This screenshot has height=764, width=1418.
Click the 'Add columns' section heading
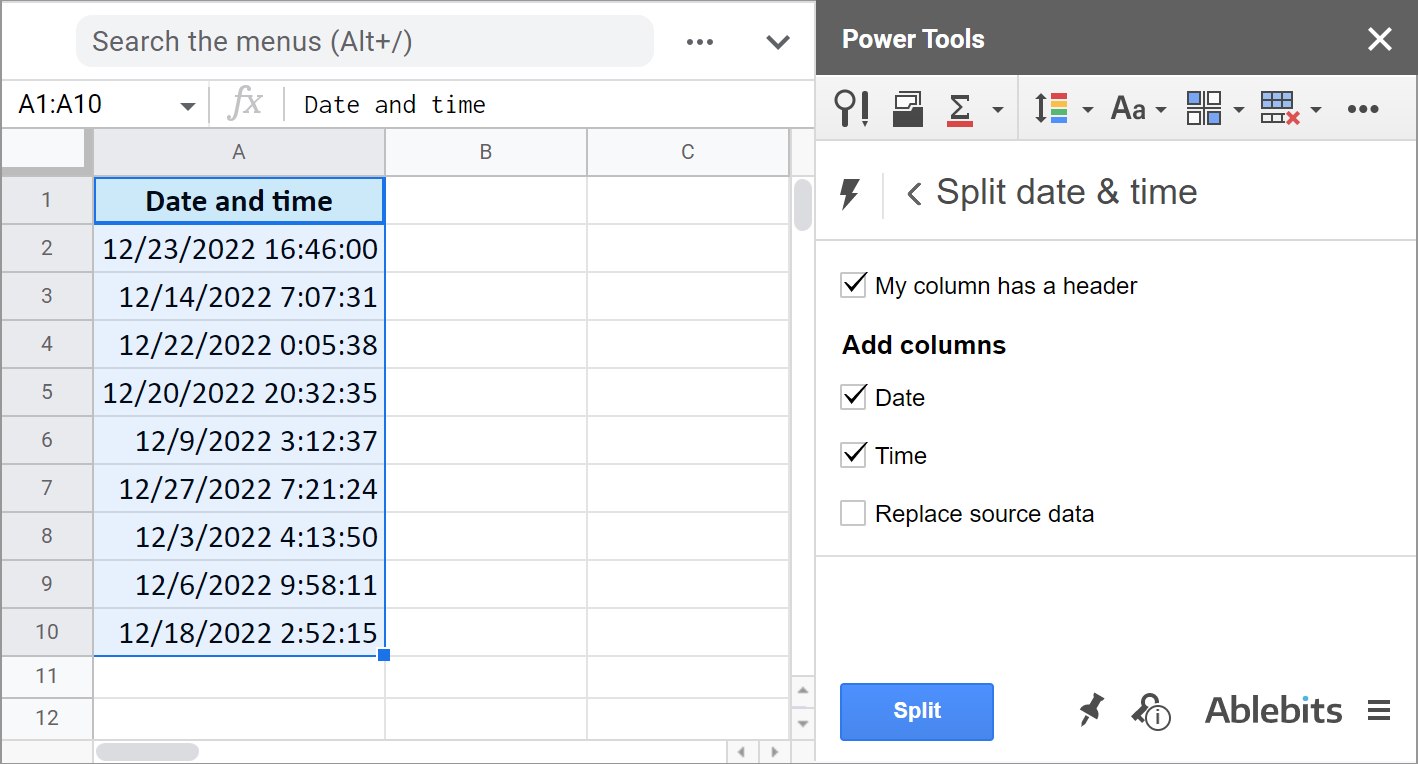click(924, 345)
